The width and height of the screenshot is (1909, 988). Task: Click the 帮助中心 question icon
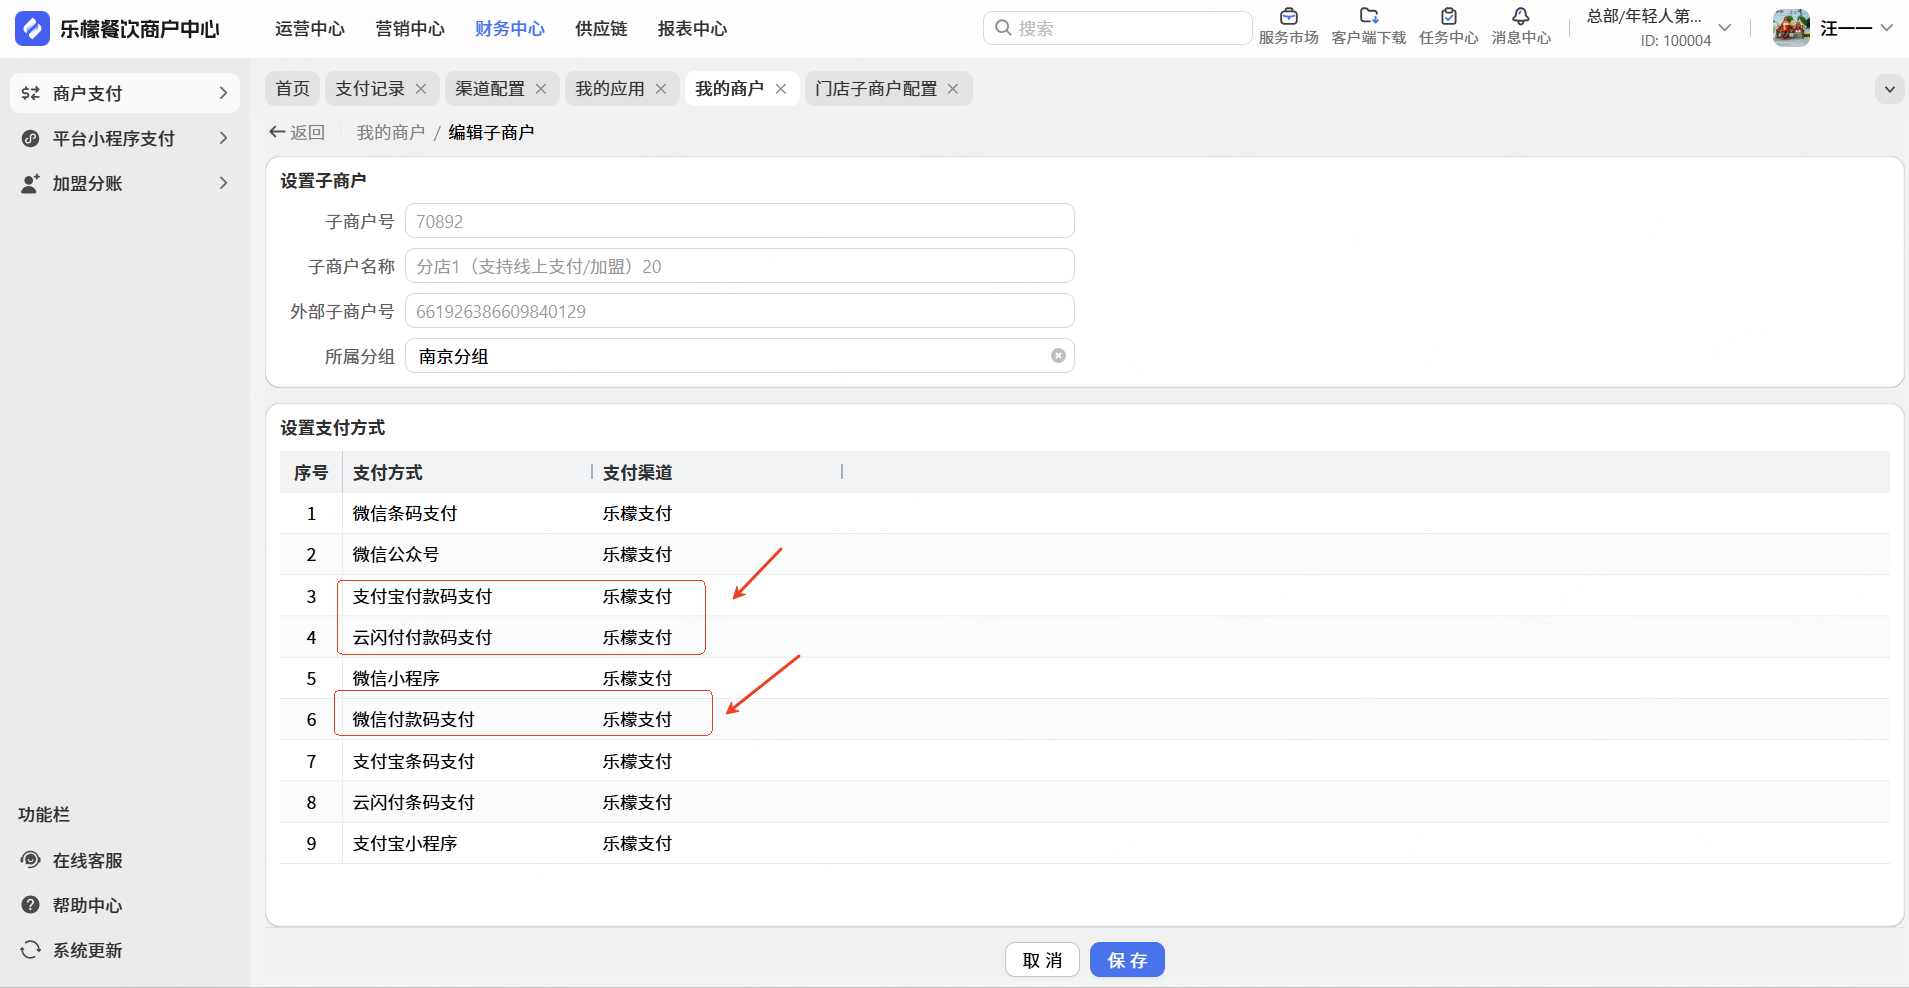31,905
